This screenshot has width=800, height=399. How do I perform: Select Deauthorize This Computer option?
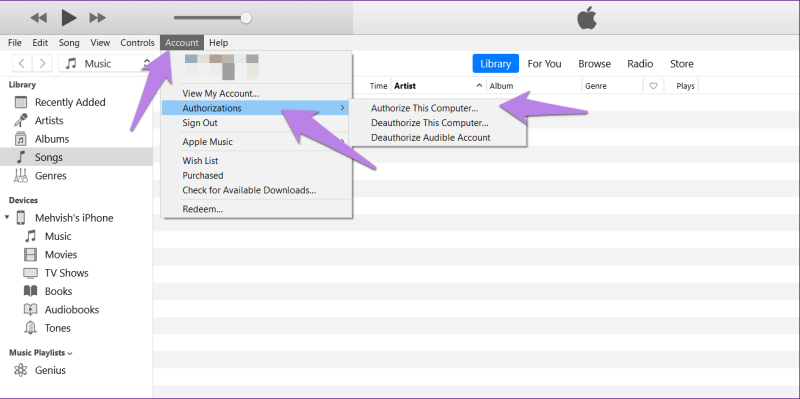[x=430, y=123]
